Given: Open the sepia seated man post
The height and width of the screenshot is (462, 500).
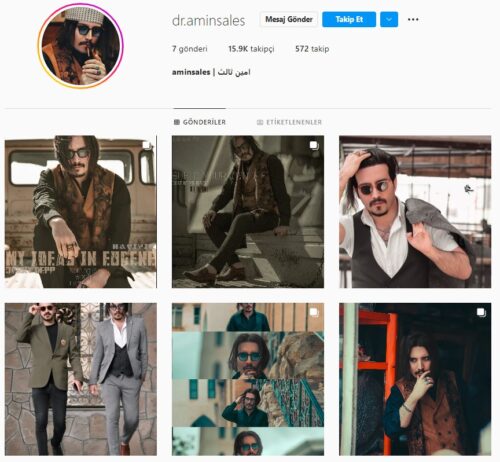Looking at the screenshot, I should pyautogui.click(x=248, y=212).
